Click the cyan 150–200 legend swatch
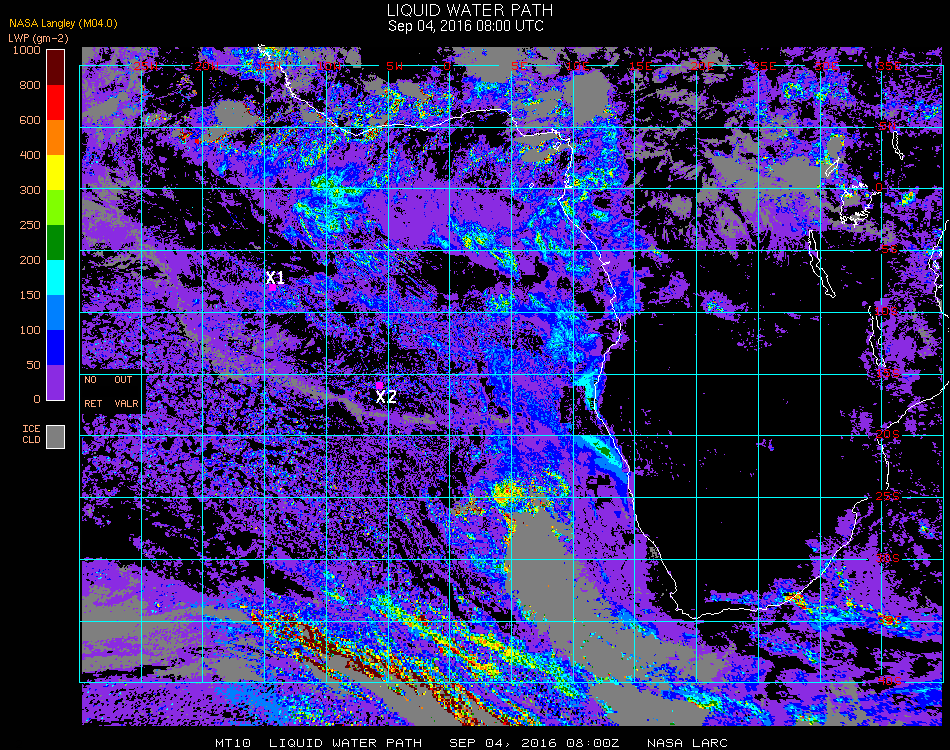The height and width of the screenshot is (750, 950). click(x=56, y=277)
